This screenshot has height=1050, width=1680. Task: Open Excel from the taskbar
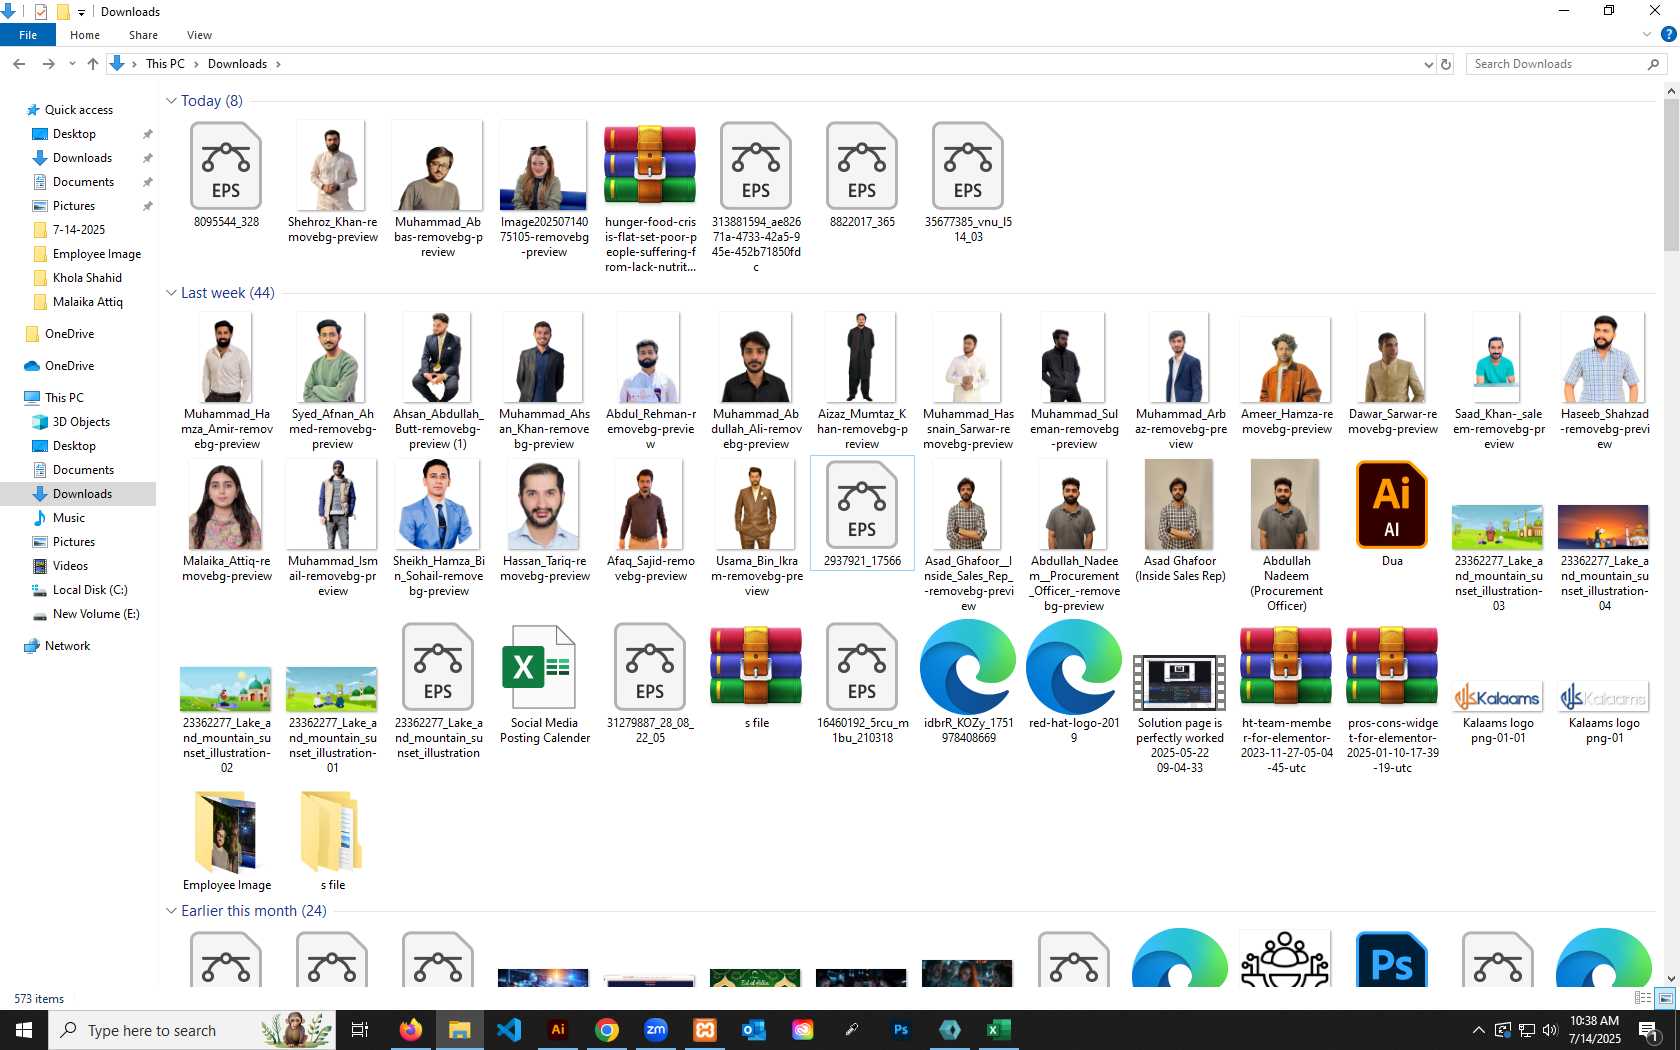pyautogui.click(x=998, y=1030)
